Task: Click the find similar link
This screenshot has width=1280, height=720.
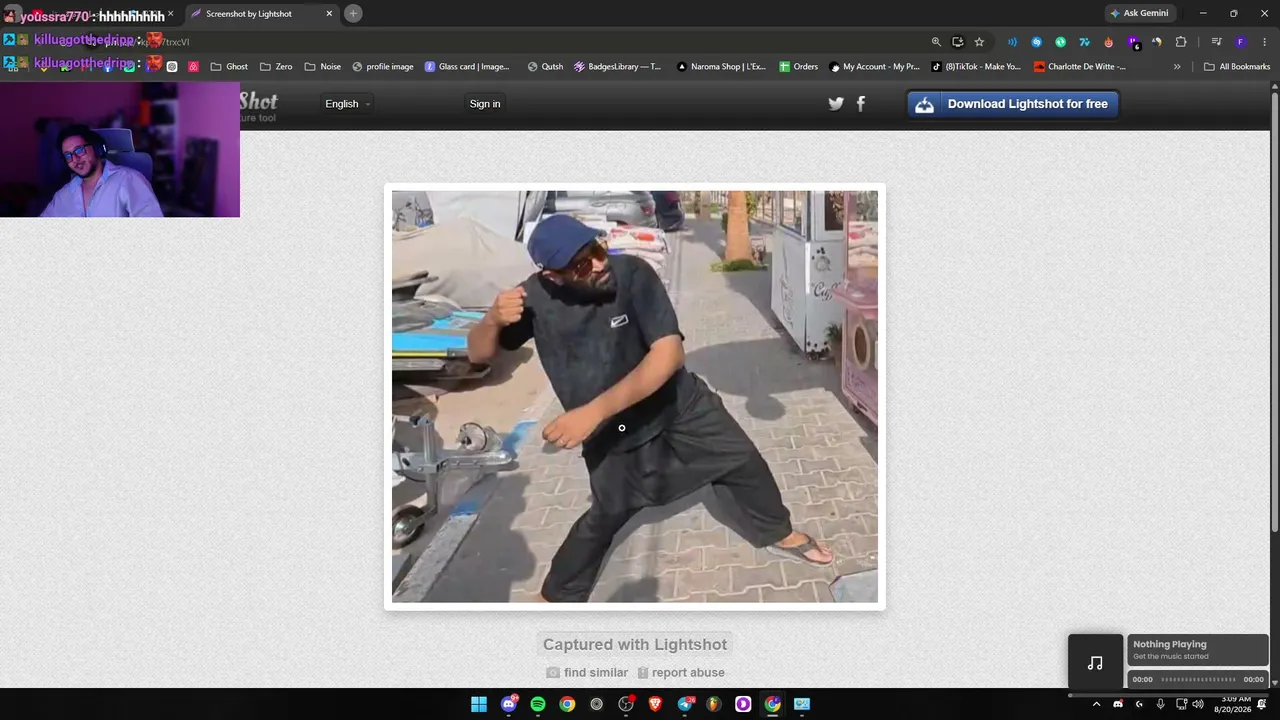Action: point(587,673)
